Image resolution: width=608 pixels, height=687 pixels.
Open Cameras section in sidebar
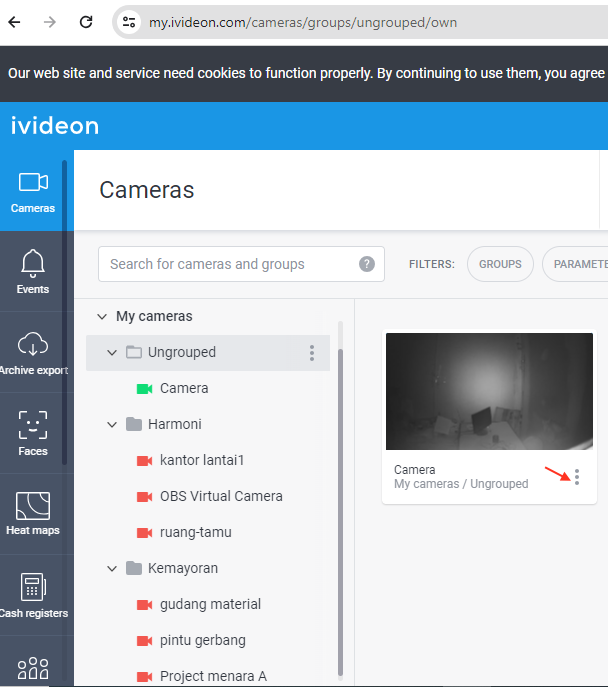(x=33, y=191)
